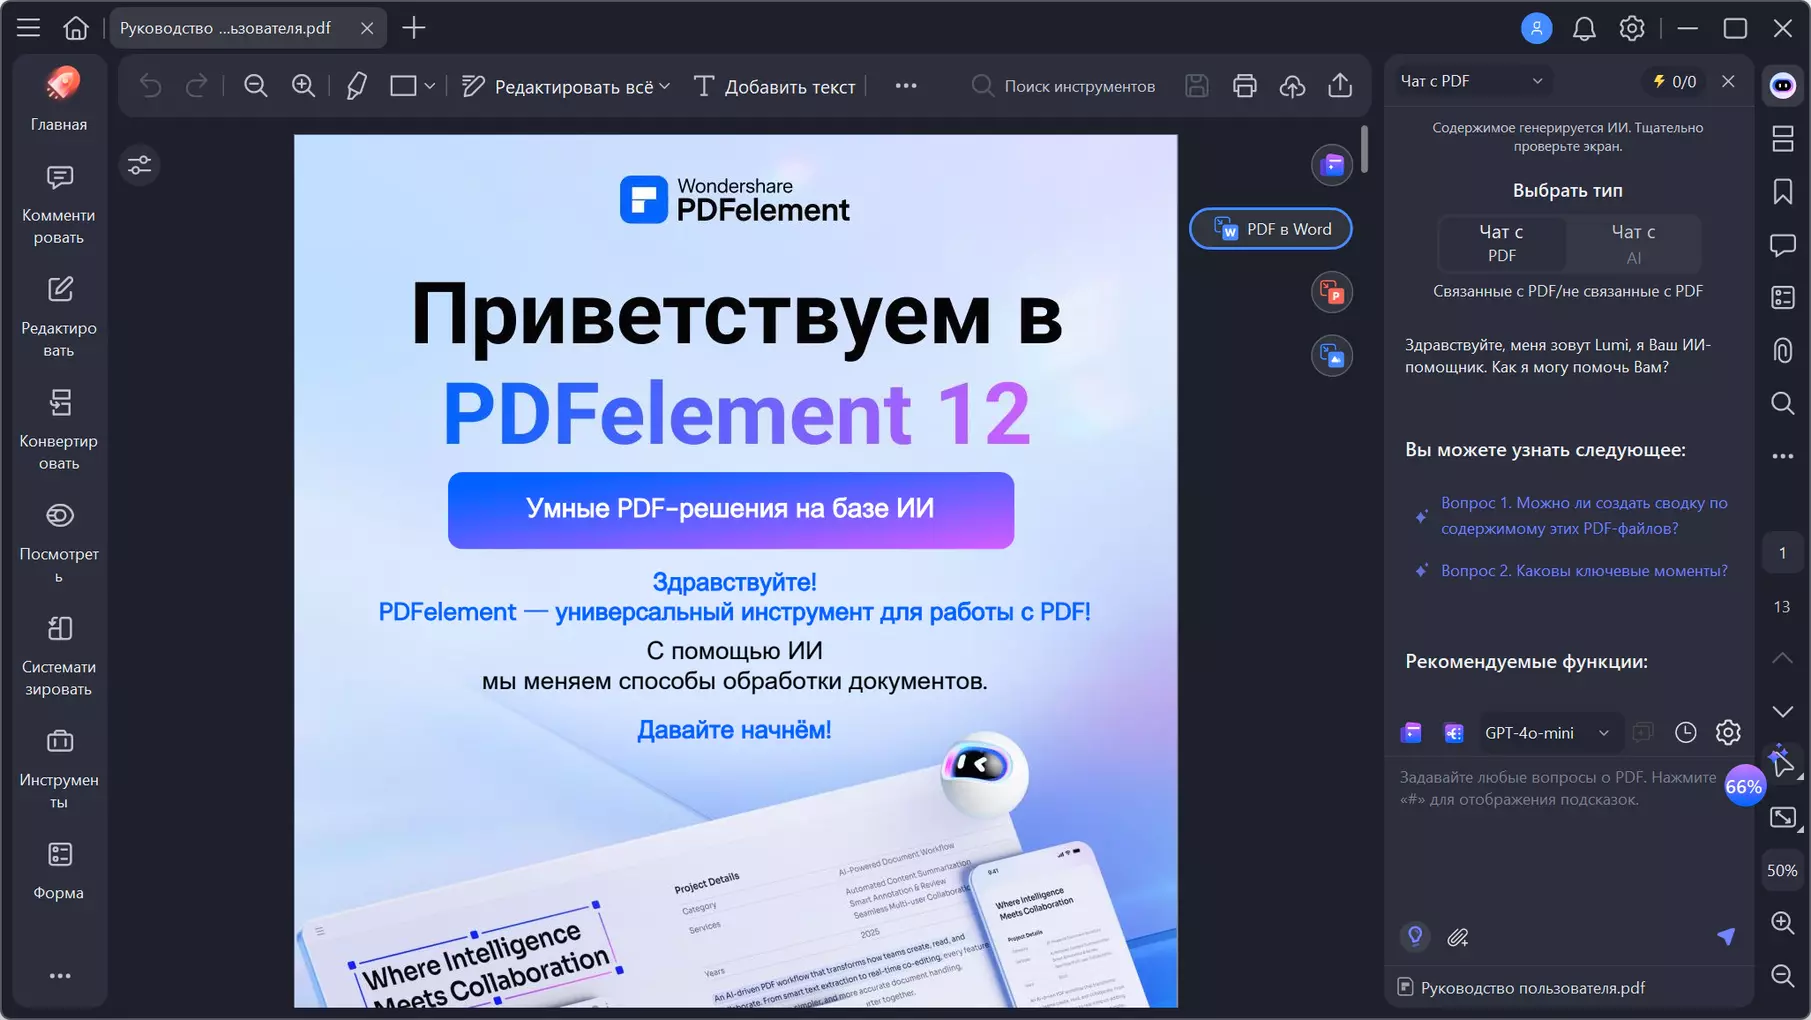Viewport: 1811px width, 1020px height.
Task: Open Редактировать всё dropdown
Action: point(566,87)
